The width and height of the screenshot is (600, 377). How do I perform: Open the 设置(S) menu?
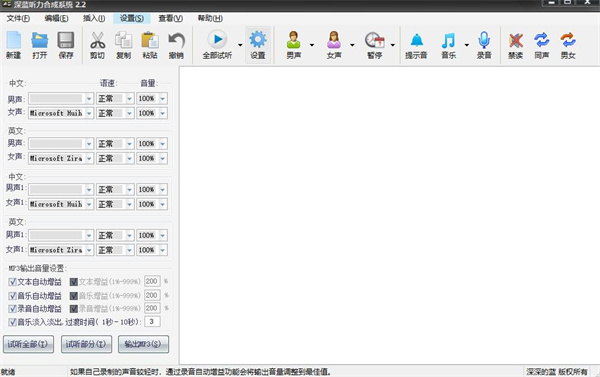coord(132,18)
